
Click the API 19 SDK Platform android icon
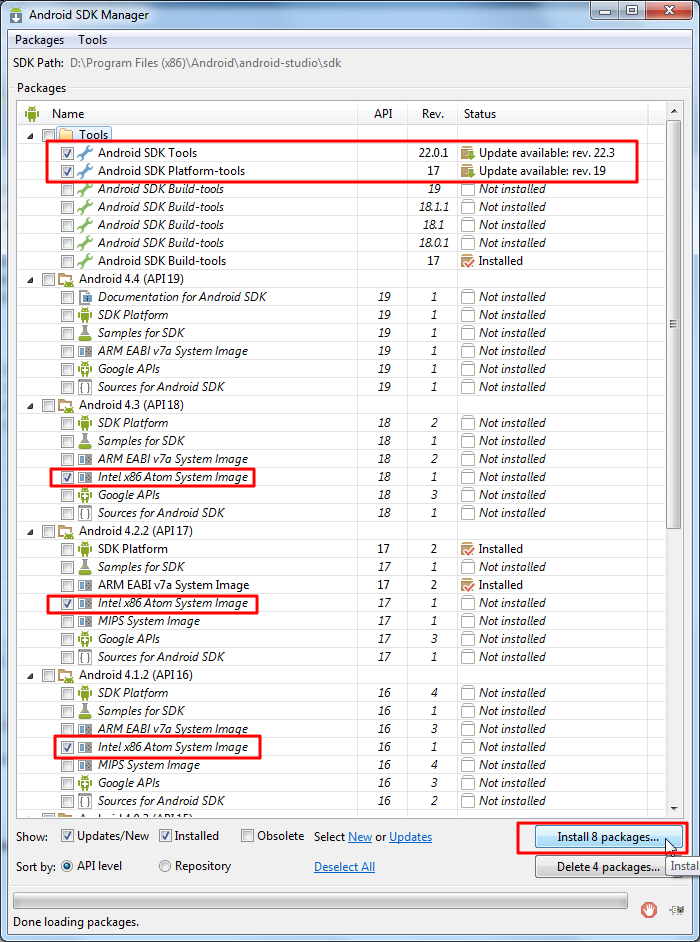click(85, 315)
